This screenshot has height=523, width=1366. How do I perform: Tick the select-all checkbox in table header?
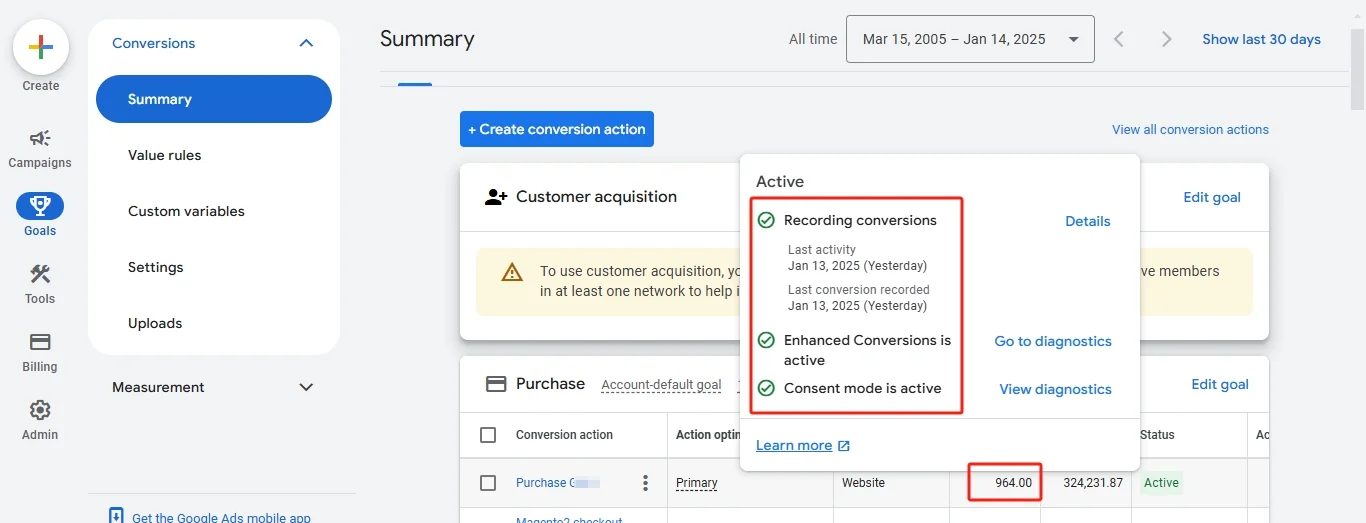(488, 435)
